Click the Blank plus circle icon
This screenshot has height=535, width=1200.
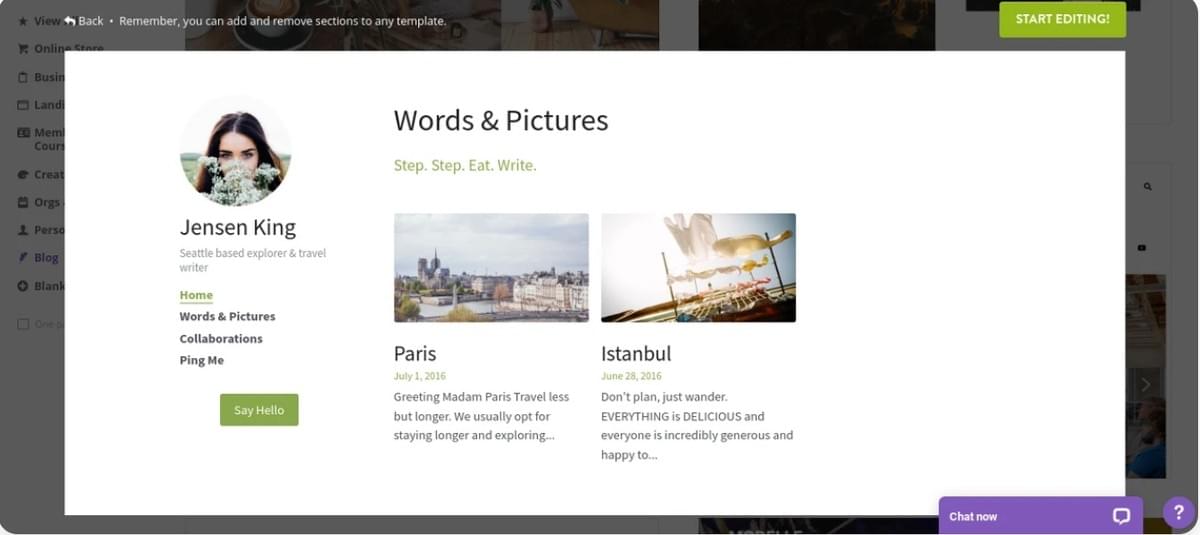[x=23, y=286]
